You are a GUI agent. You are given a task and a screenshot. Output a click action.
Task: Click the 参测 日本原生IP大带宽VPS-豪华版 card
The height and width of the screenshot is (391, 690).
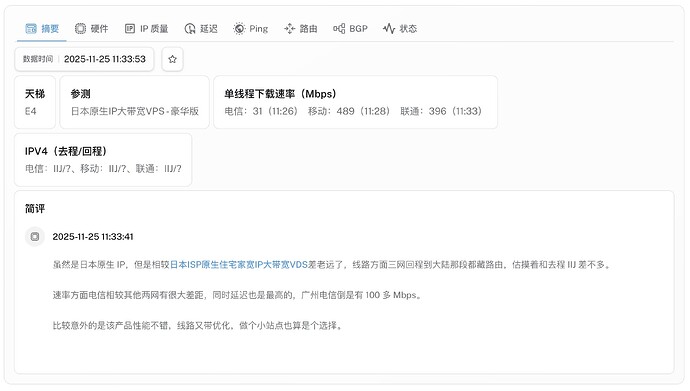pos(134,102)
